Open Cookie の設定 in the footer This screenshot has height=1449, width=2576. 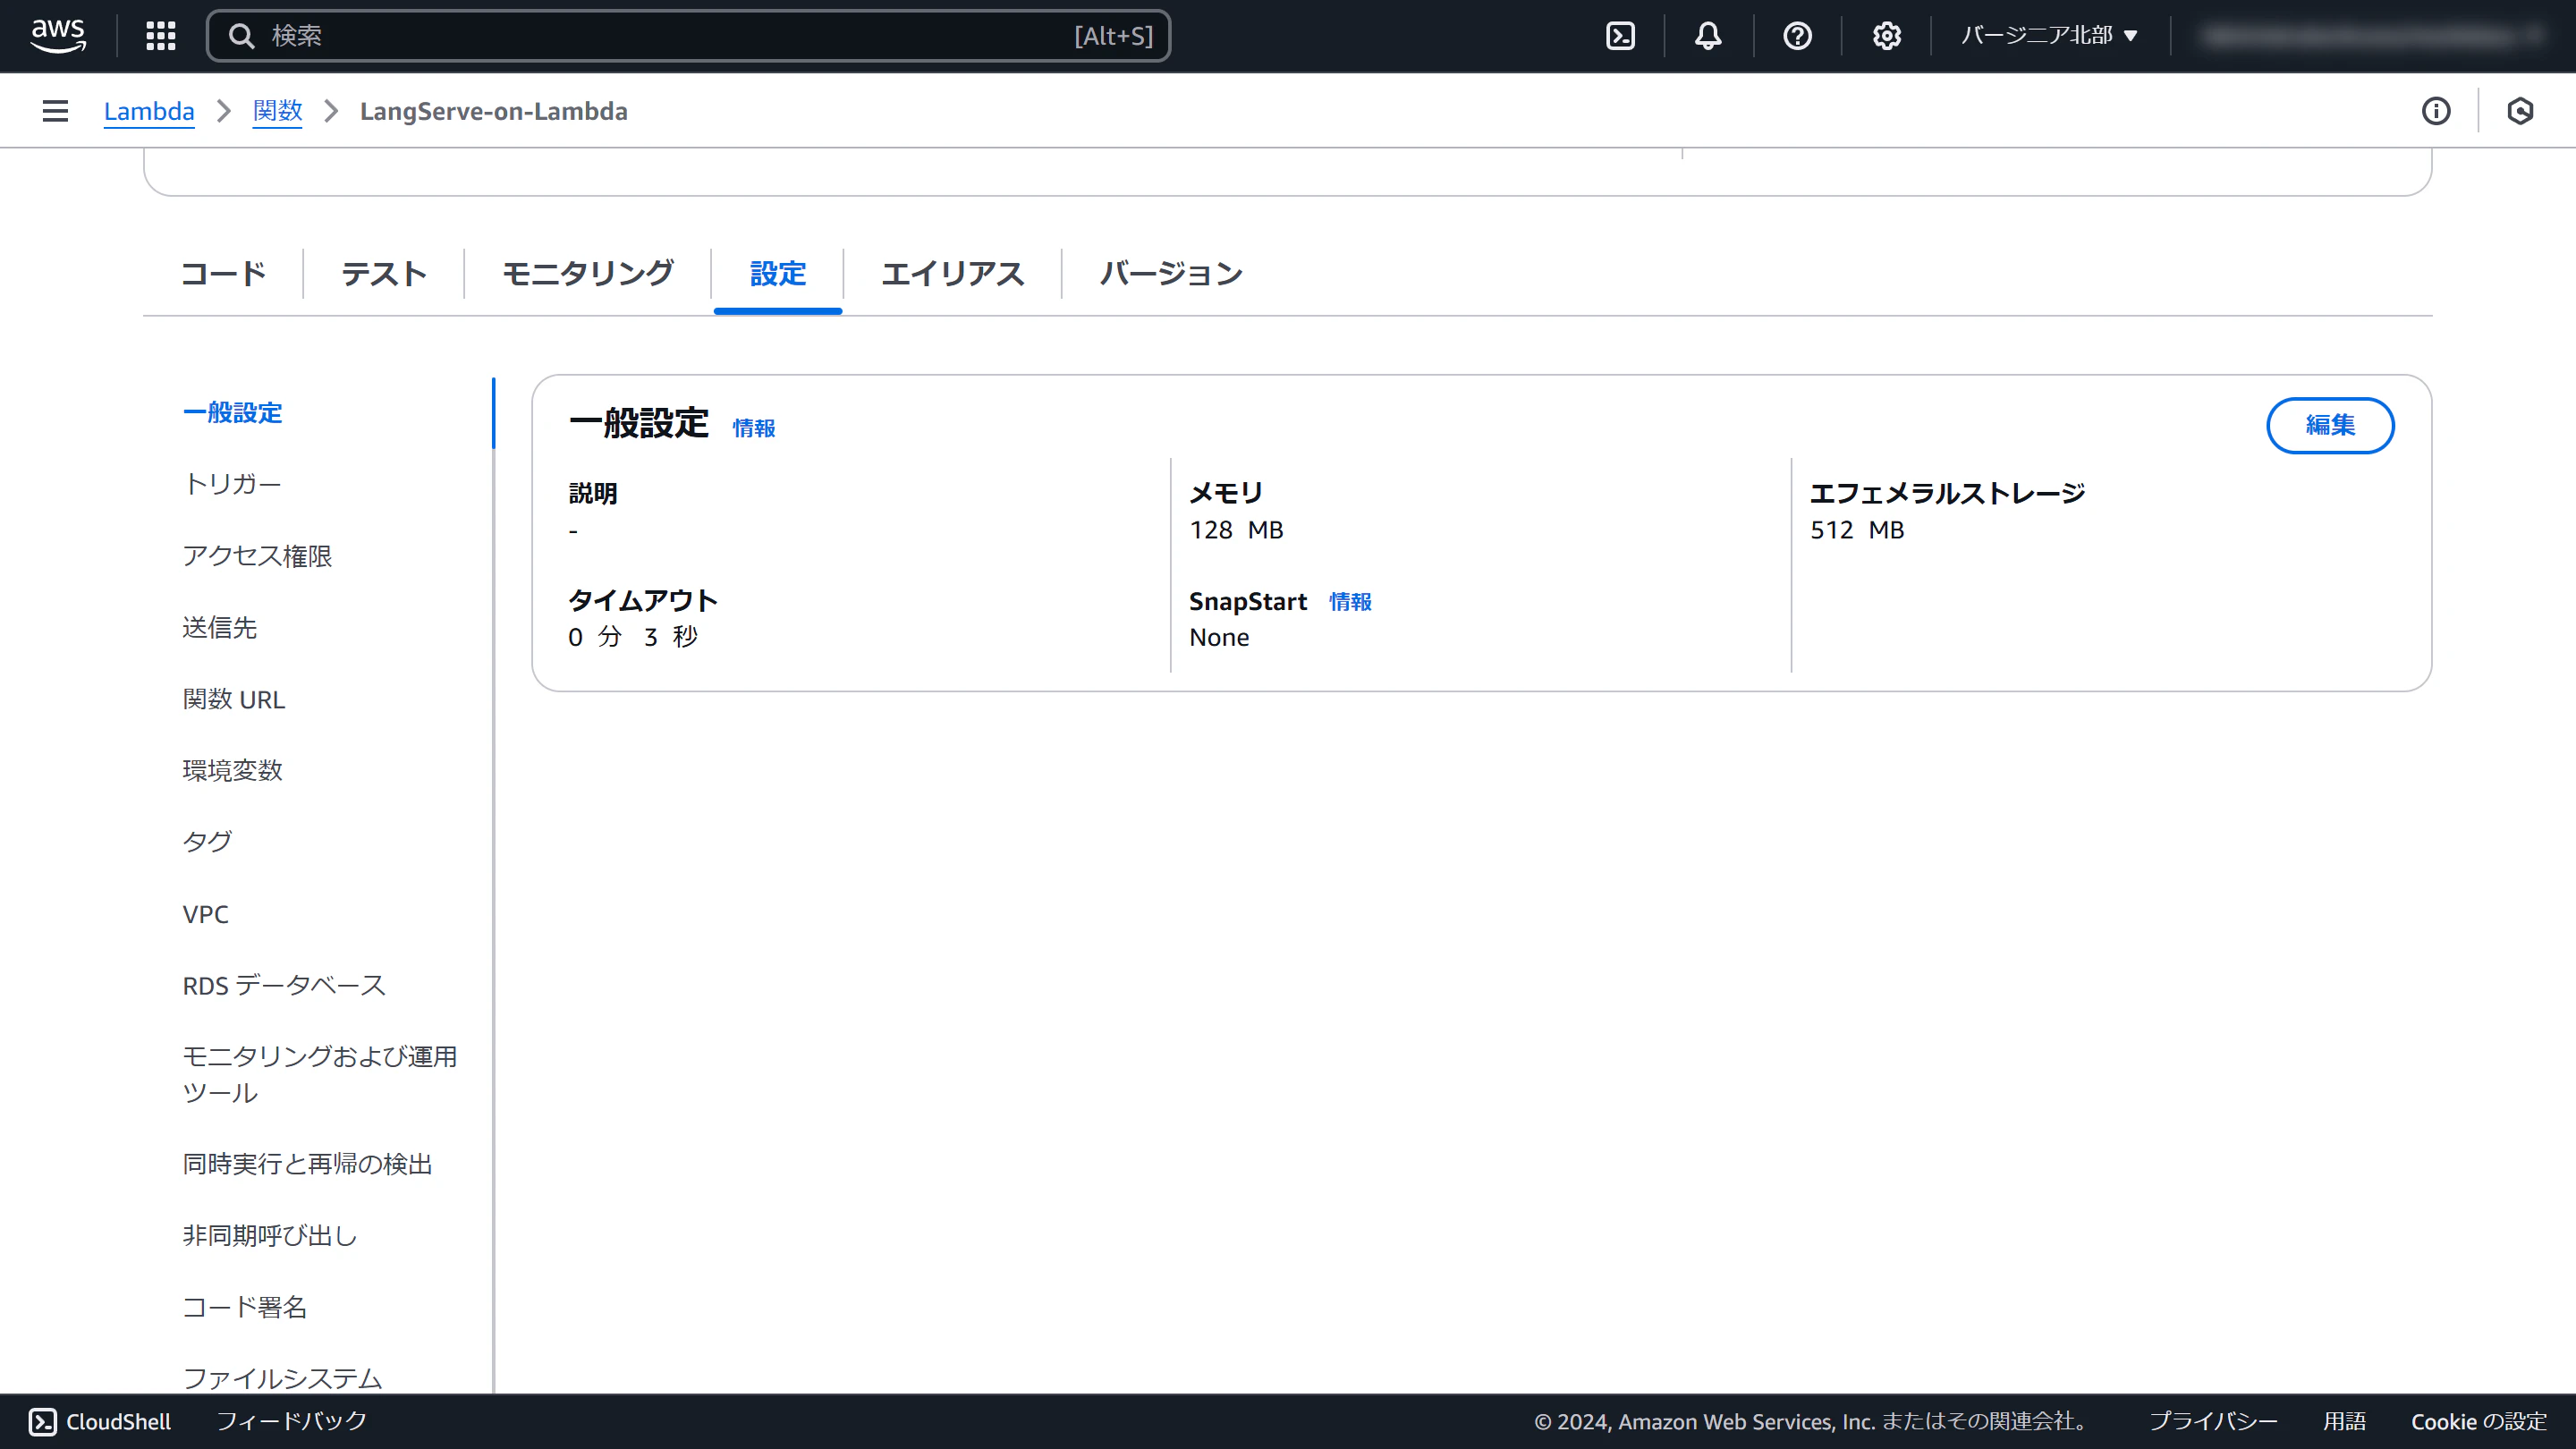pyautogui.click(x=2479, y=1421)
